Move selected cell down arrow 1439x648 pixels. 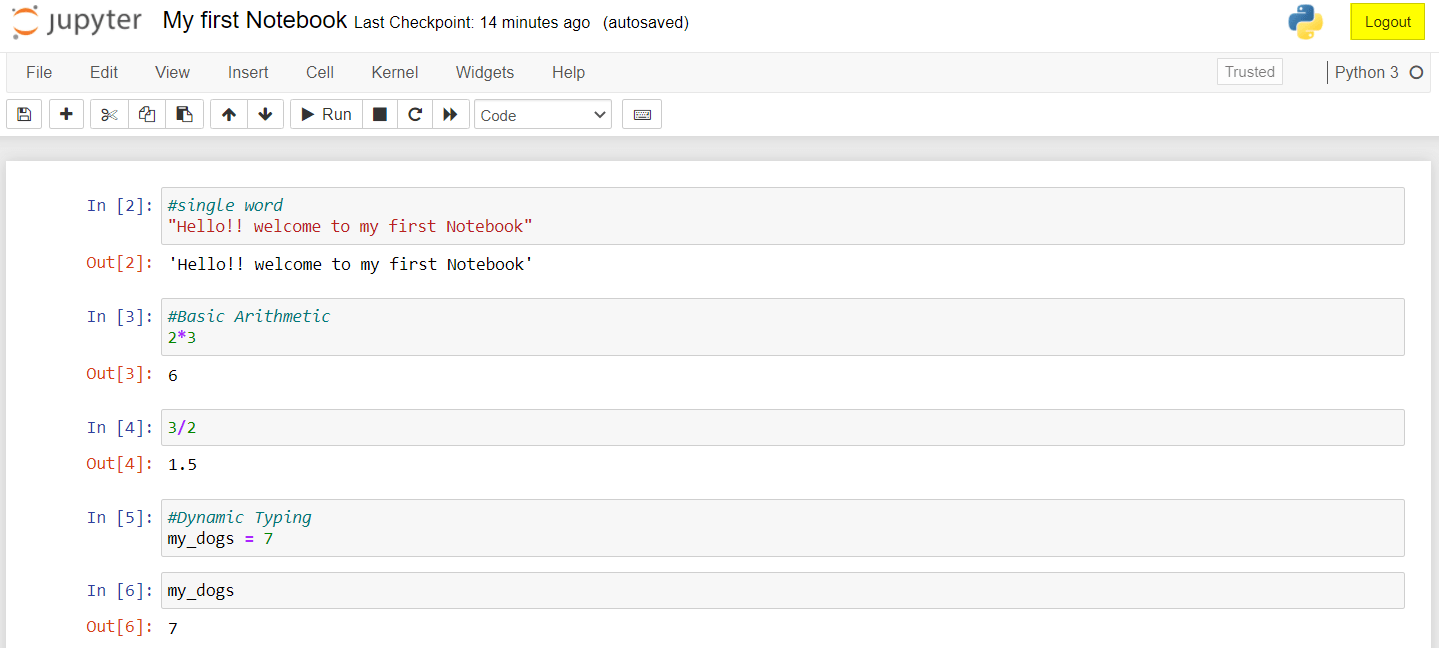tap(265, 115)
